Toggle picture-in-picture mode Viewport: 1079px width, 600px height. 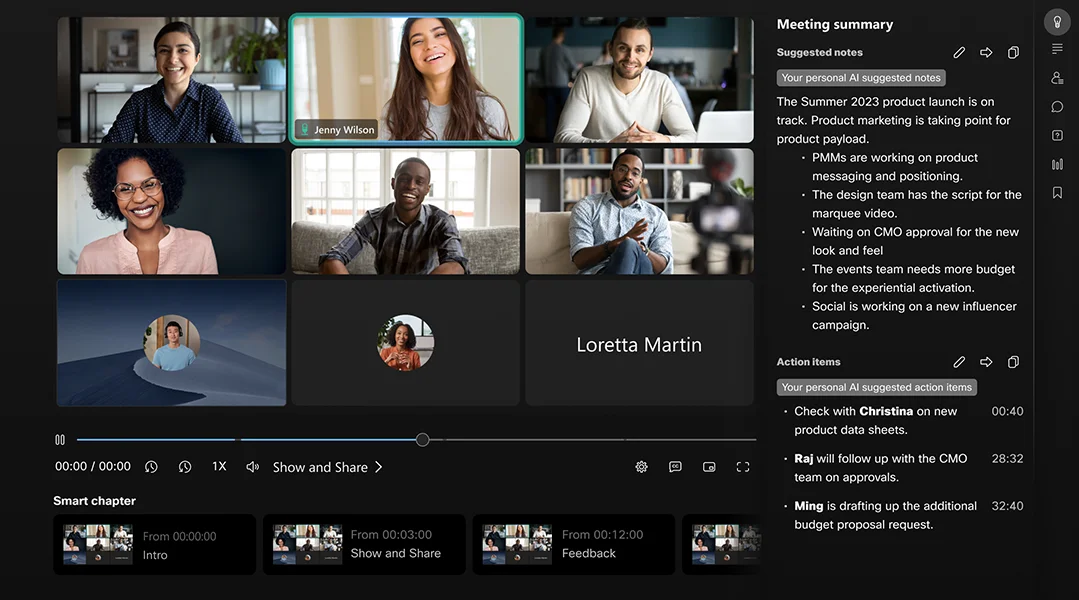[x=709, y=467]
